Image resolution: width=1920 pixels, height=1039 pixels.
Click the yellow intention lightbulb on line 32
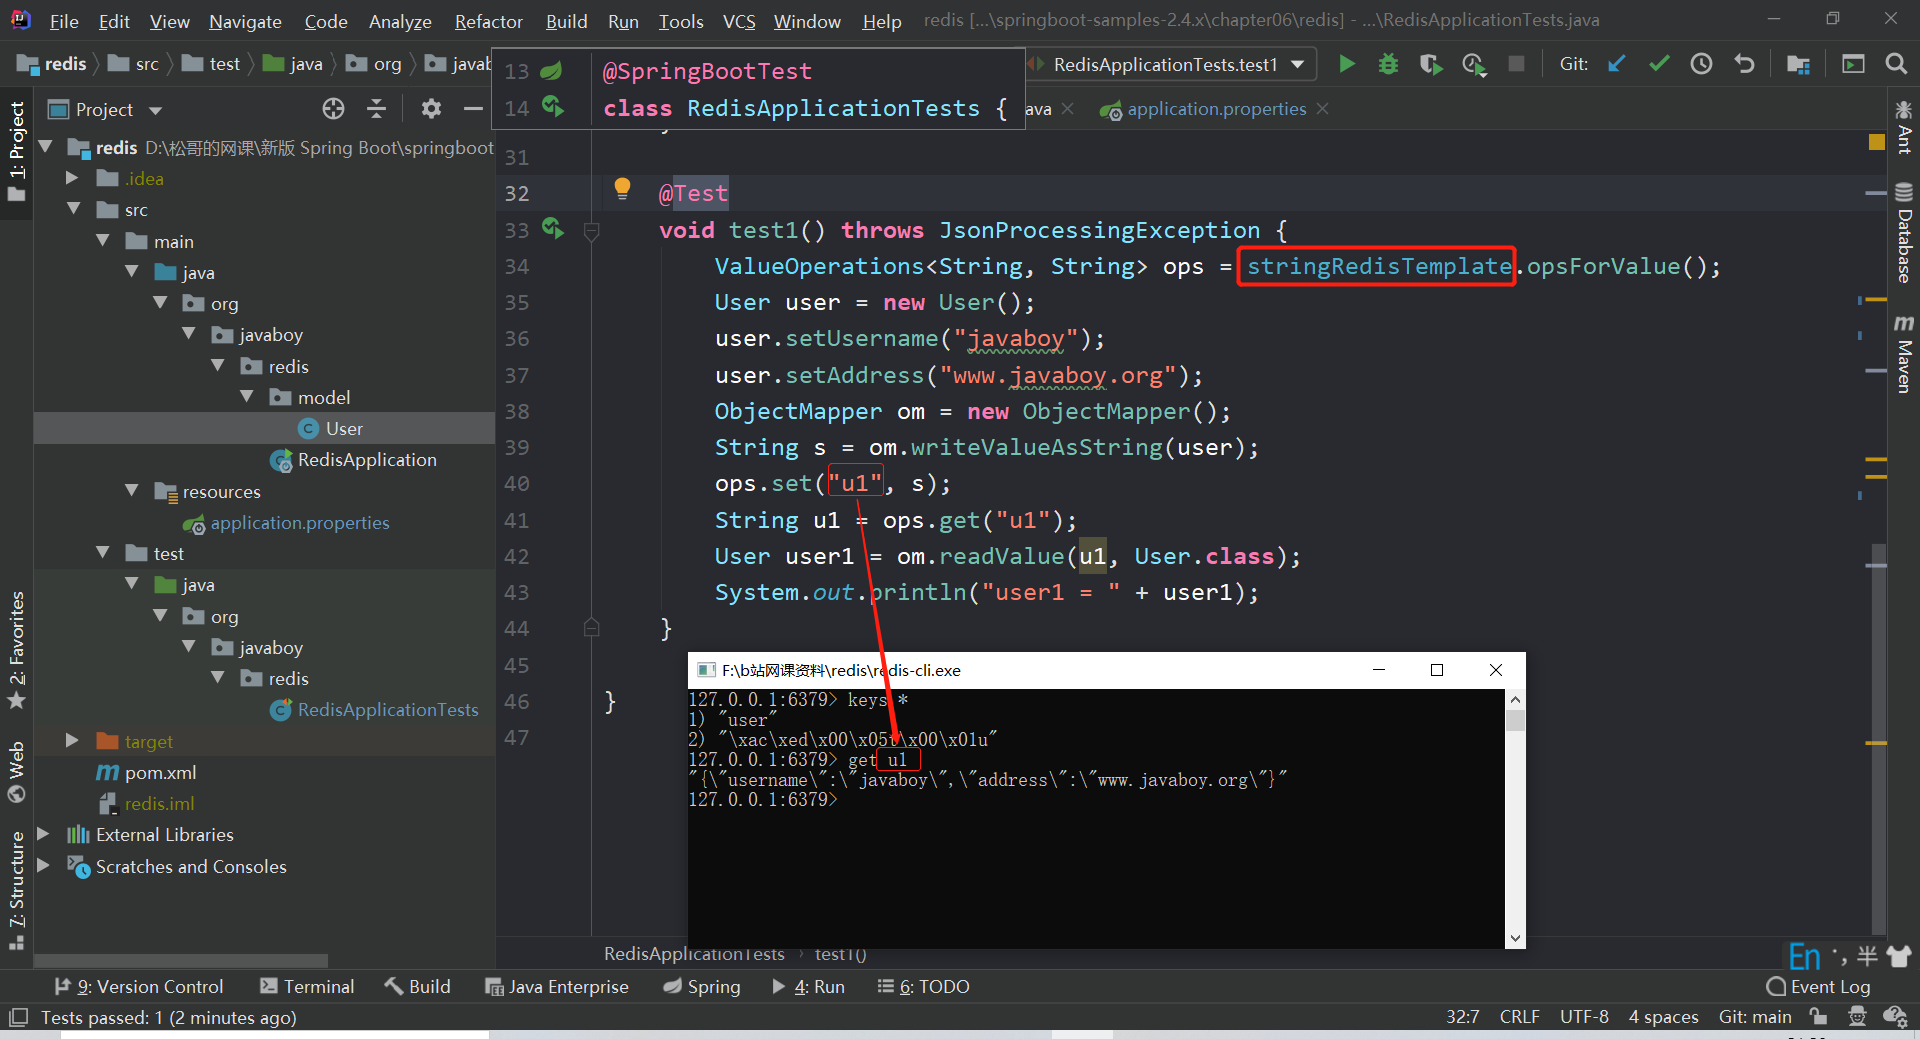622,188
